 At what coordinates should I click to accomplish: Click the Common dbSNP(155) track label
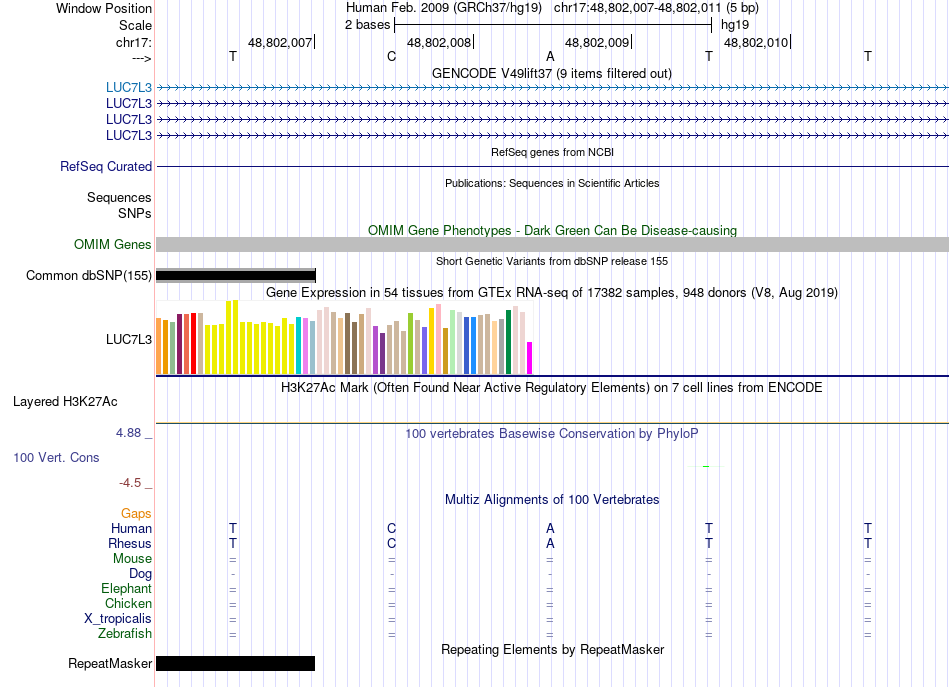coord(89,276)
